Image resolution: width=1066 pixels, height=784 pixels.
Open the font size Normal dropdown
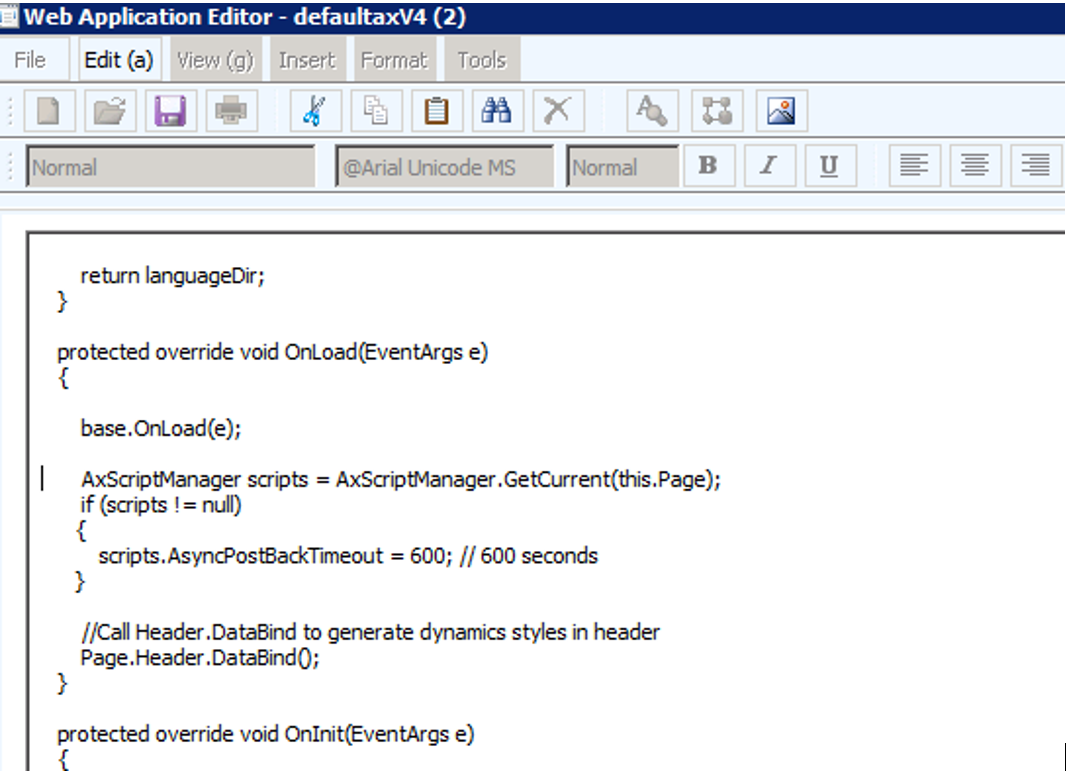(622, 167)
